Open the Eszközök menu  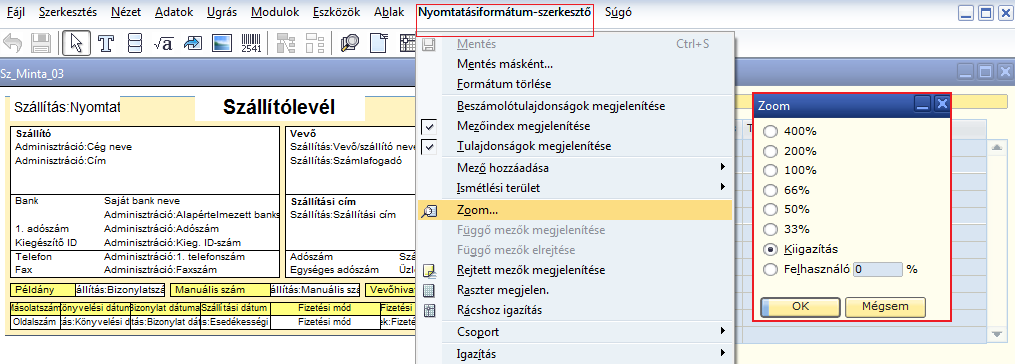[337, 12]
